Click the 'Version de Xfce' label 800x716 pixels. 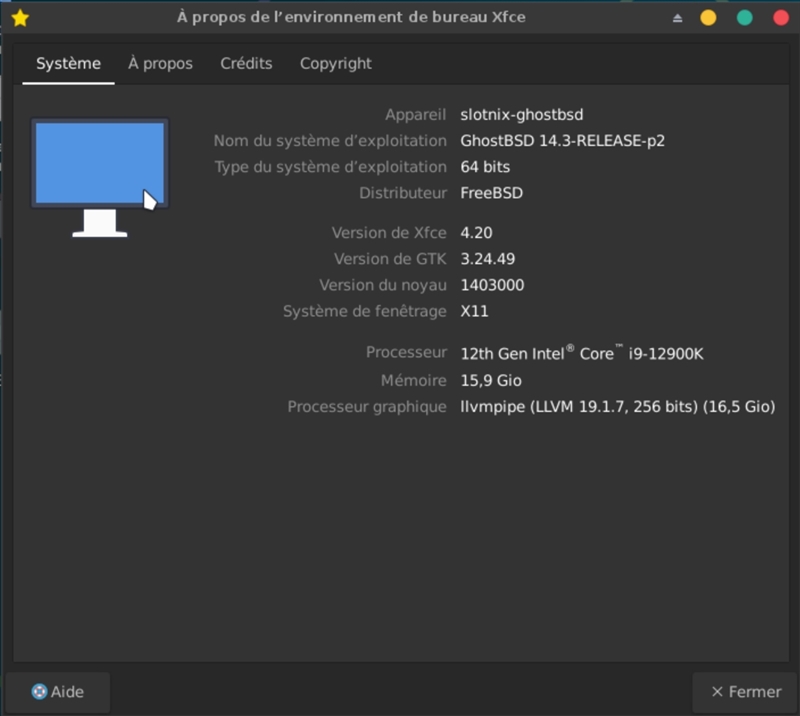click(389, 233)
